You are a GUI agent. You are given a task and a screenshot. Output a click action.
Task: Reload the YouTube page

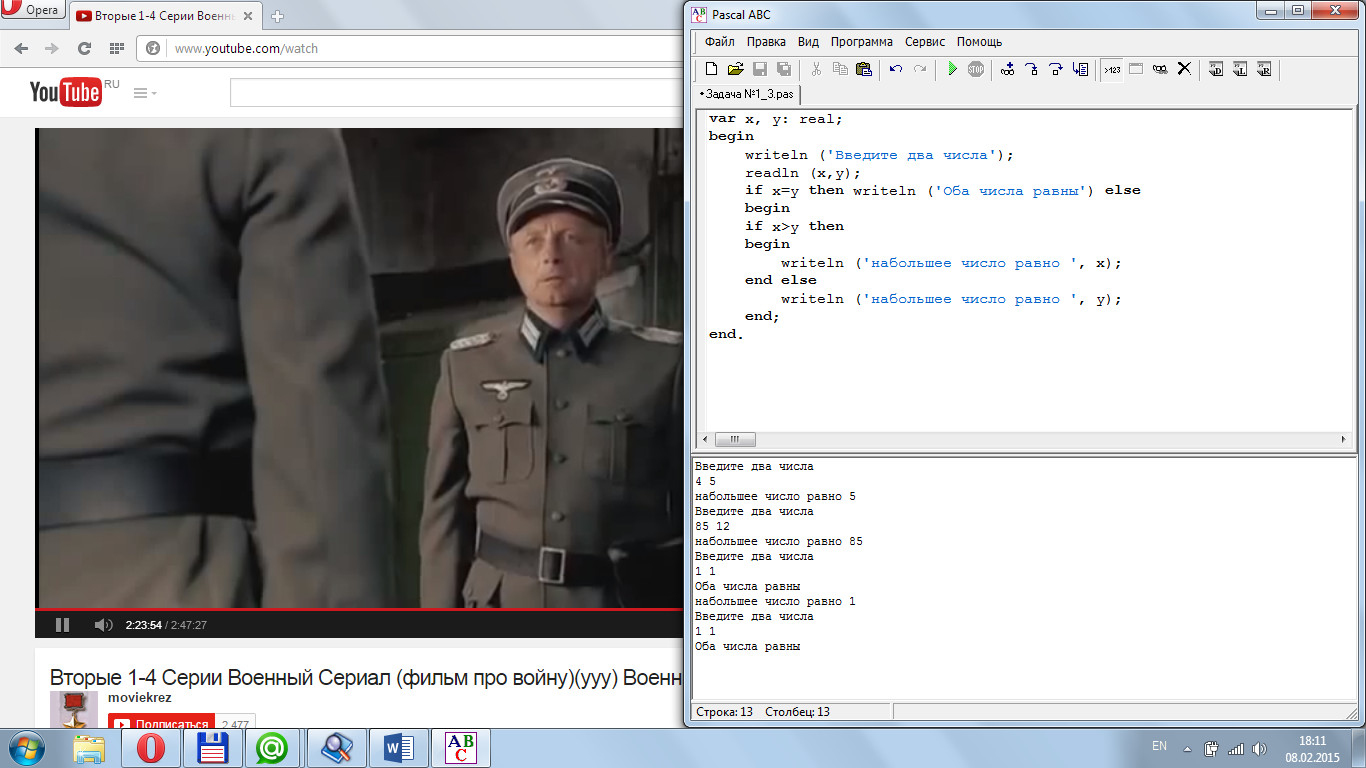pos(84,48)
